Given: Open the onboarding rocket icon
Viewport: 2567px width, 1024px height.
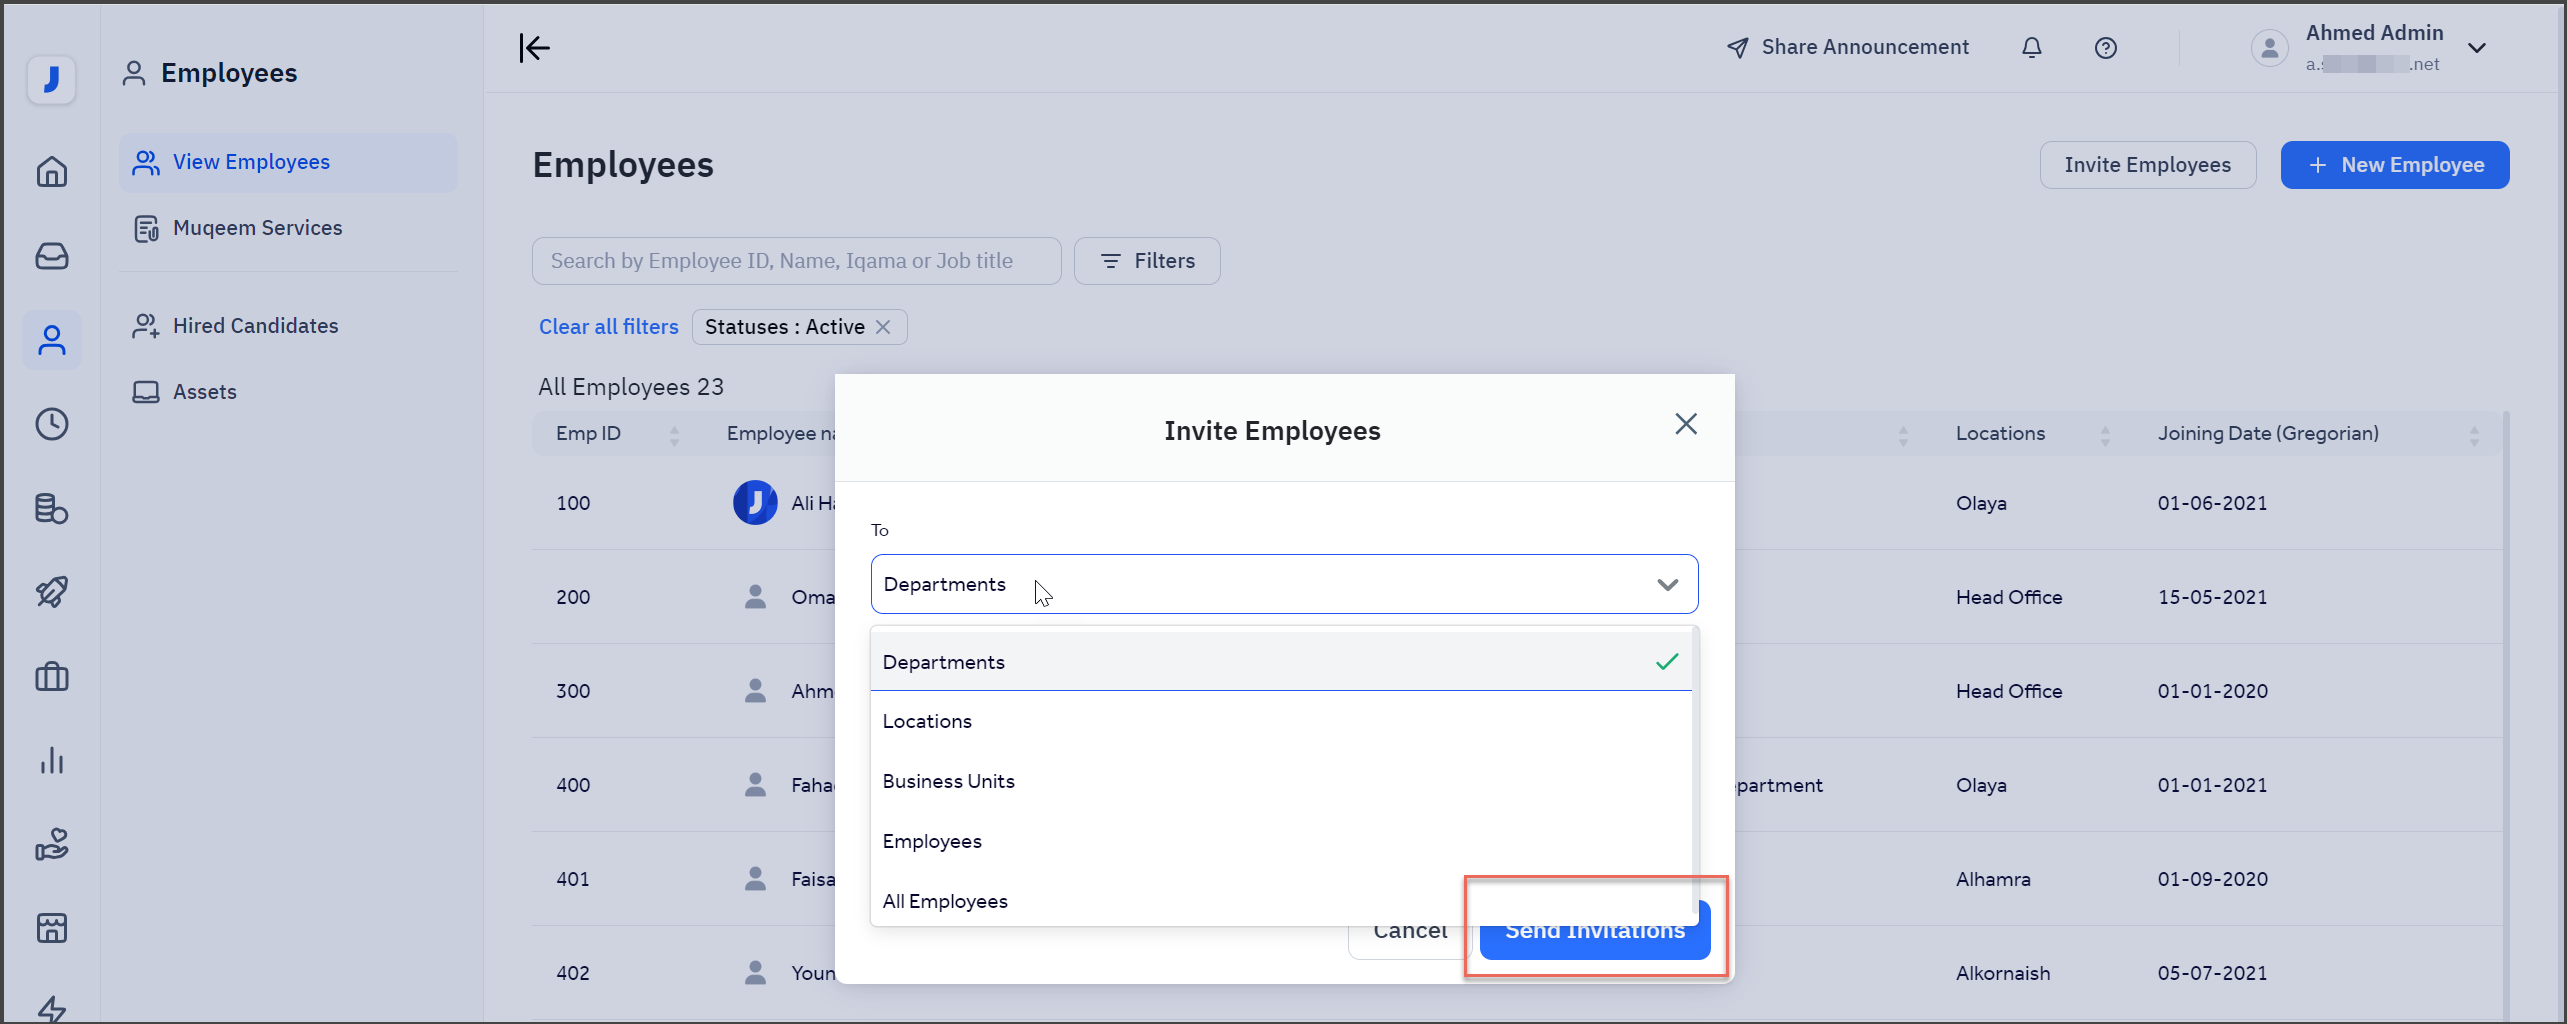Looking at the screenshot, I should [52, 591].
